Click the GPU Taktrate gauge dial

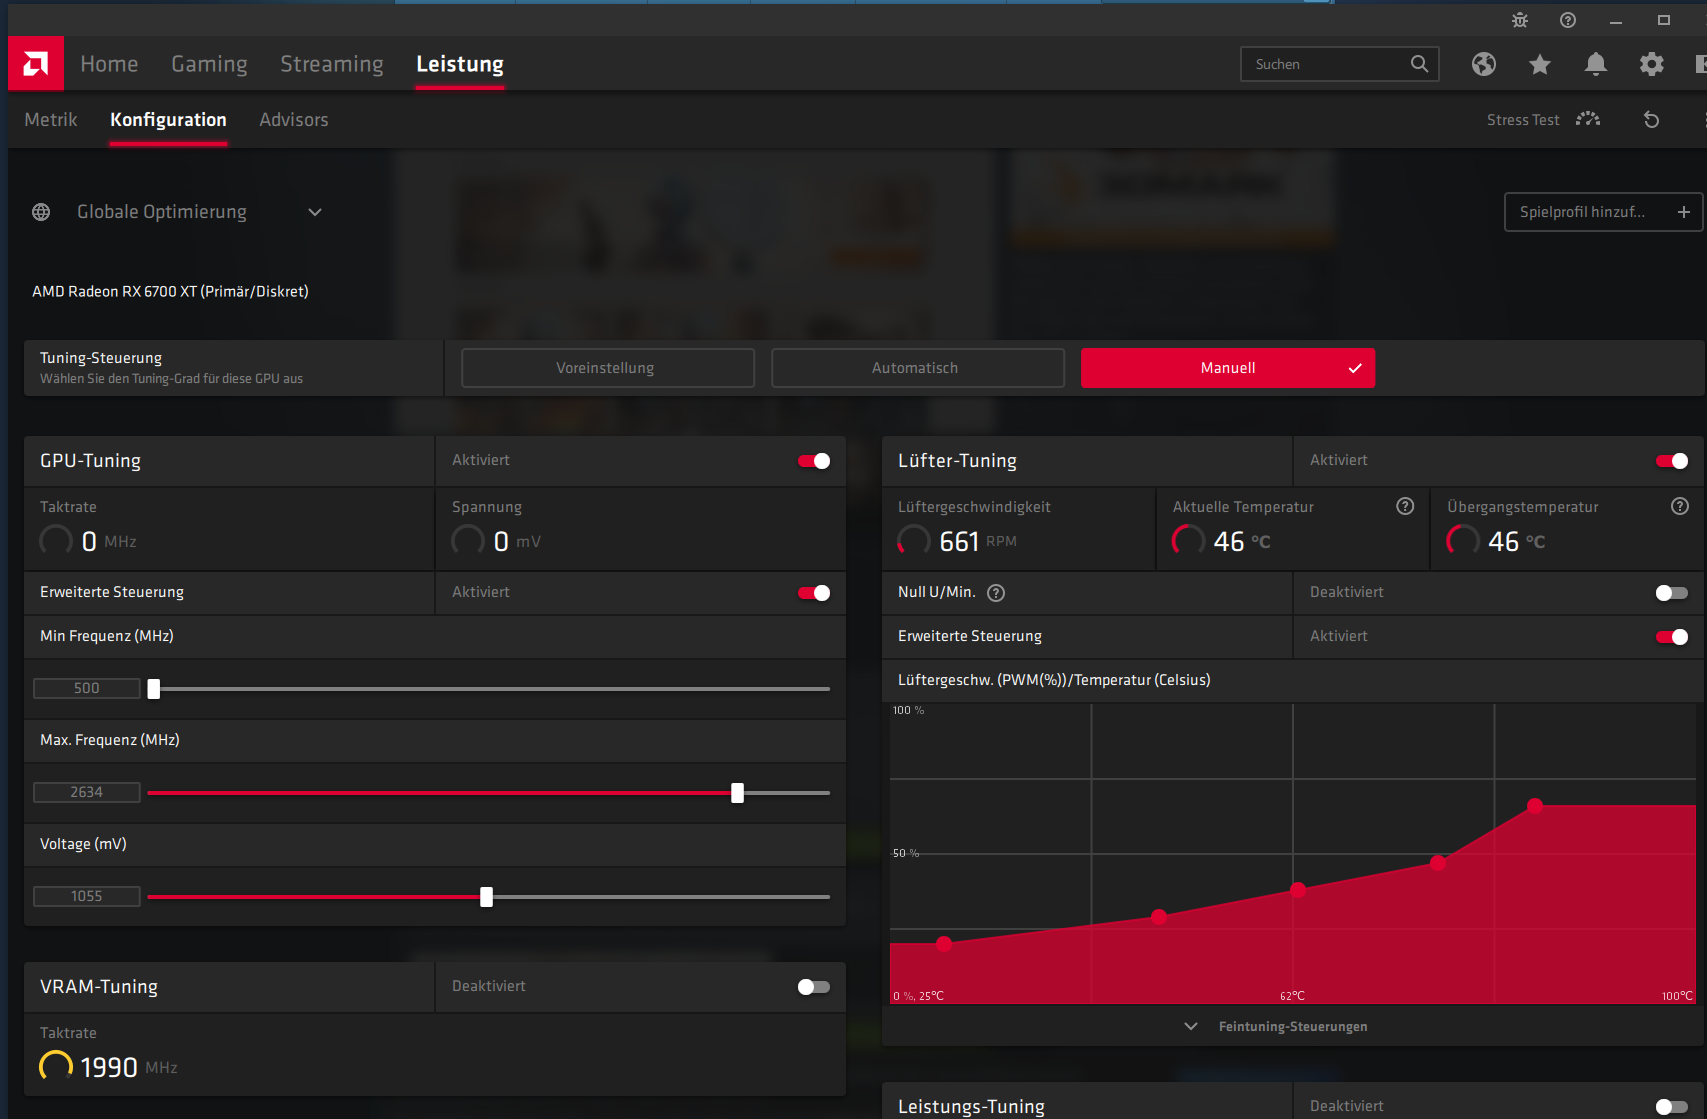[56, 541]
